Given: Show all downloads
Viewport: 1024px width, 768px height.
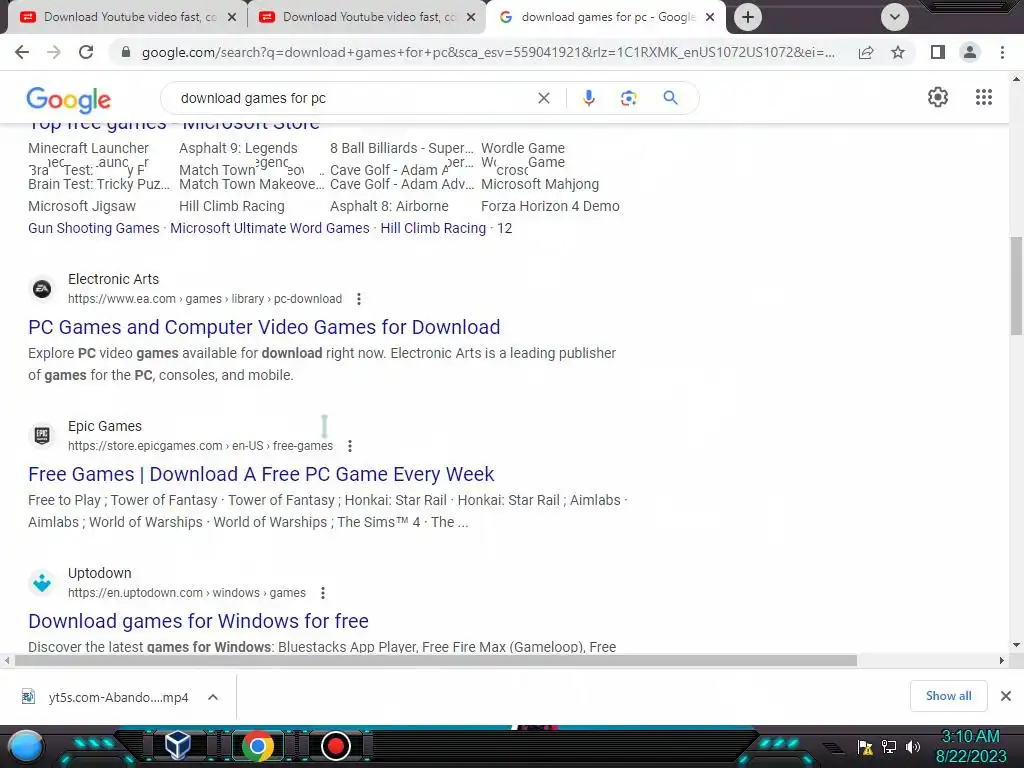Looking at the screenshot, I should click(948, 696).
